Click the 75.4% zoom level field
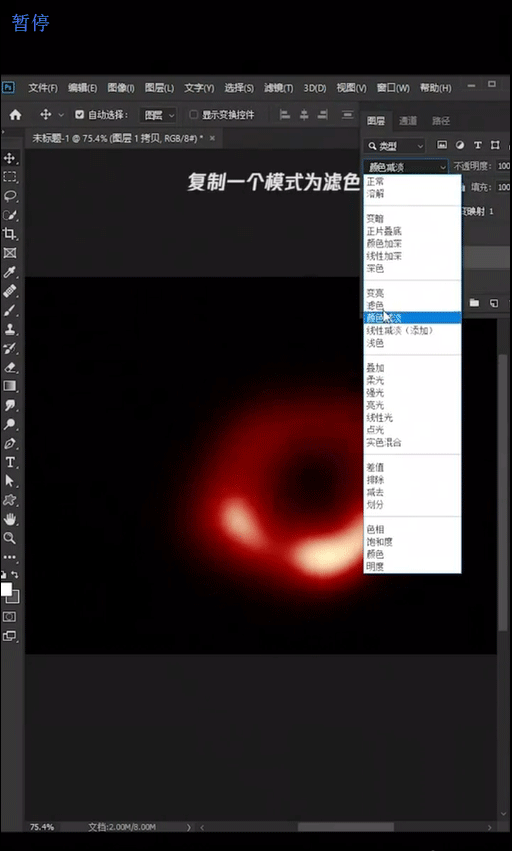This screenshot has width=512, height=851. click(x=42, y=827)
